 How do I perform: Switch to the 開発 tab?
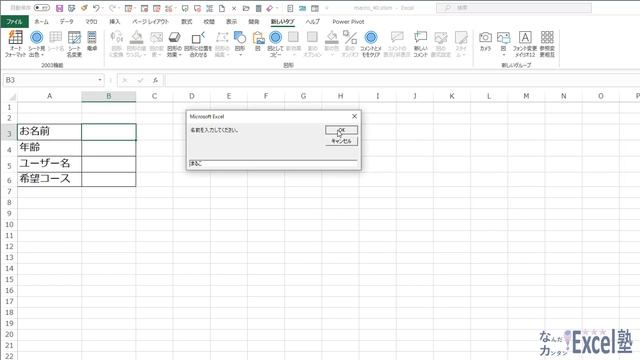(253, 22)
